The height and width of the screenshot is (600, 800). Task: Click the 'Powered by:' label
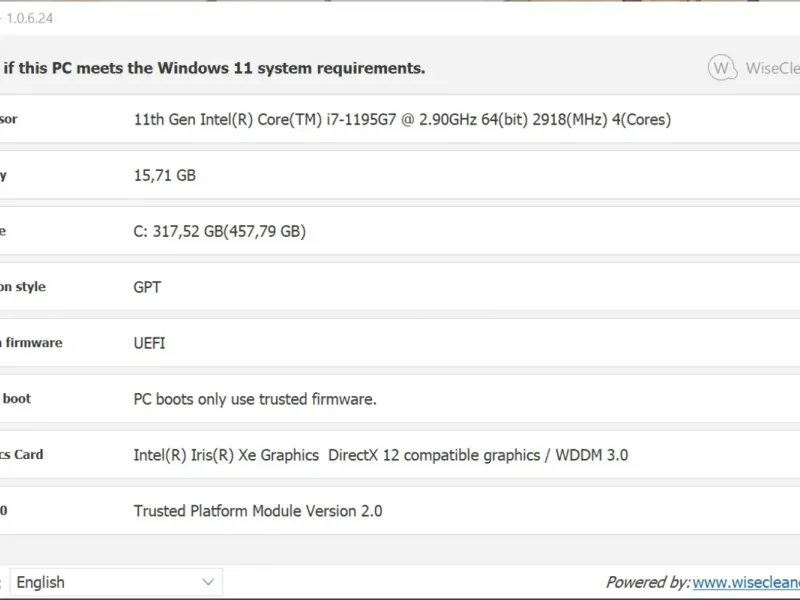(647, 582)
